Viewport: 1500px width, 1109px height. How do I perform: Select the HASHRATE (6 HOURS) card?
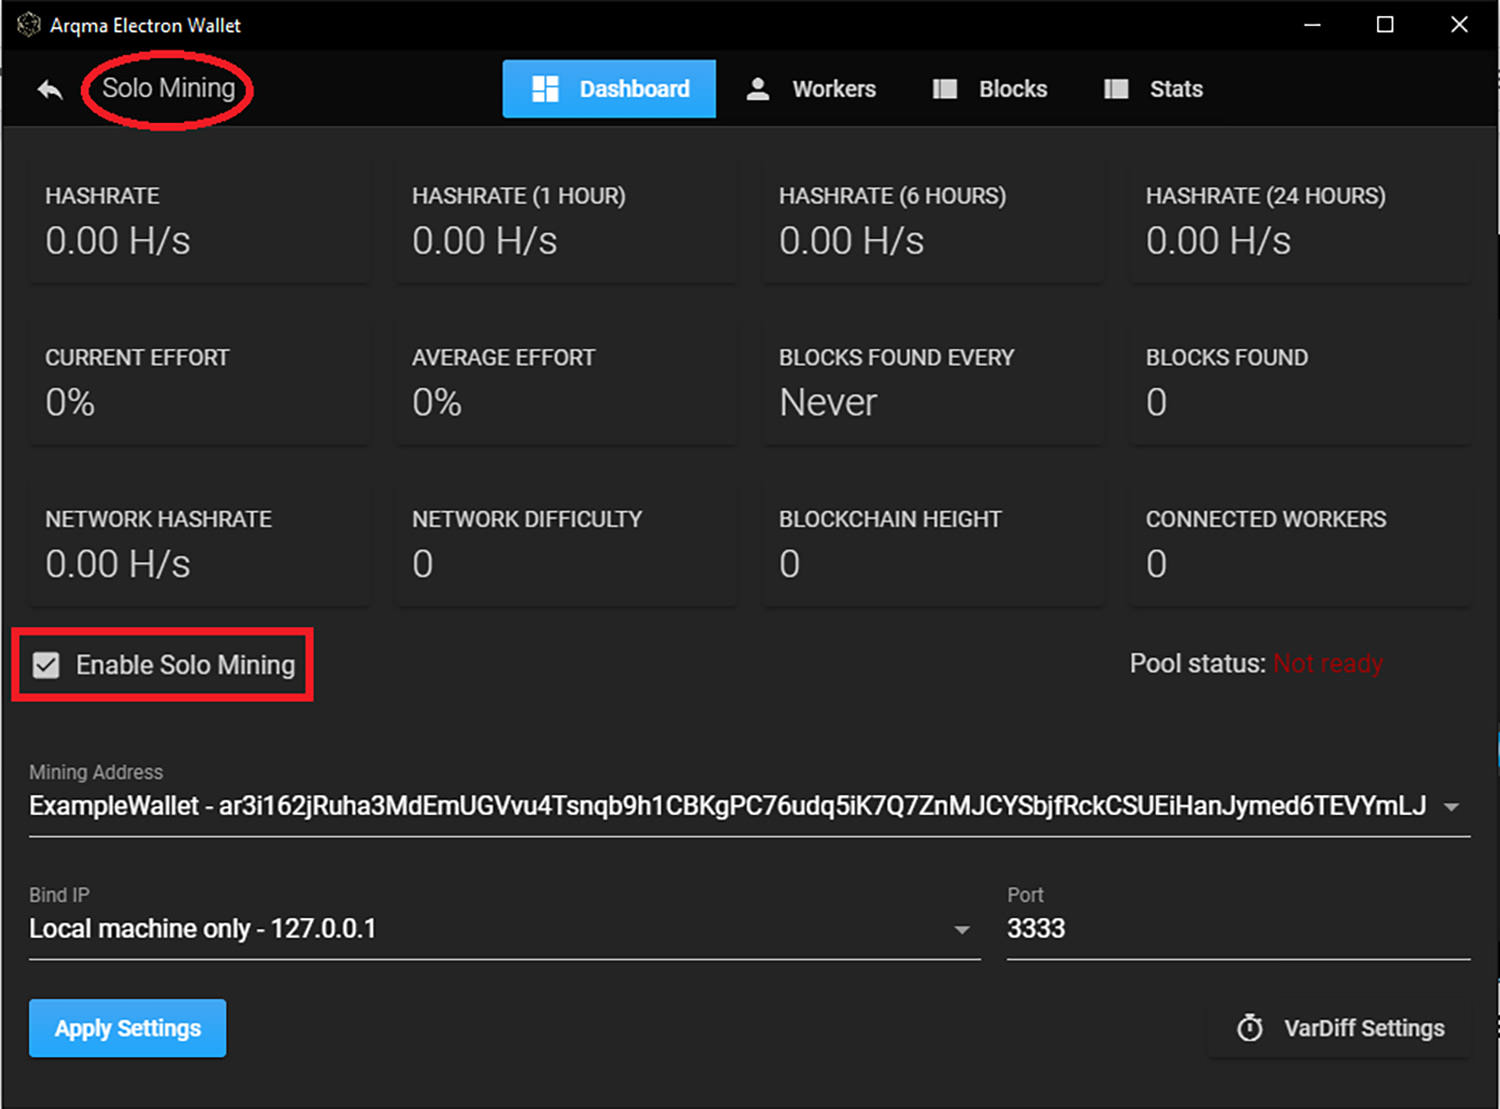[933, 221]
